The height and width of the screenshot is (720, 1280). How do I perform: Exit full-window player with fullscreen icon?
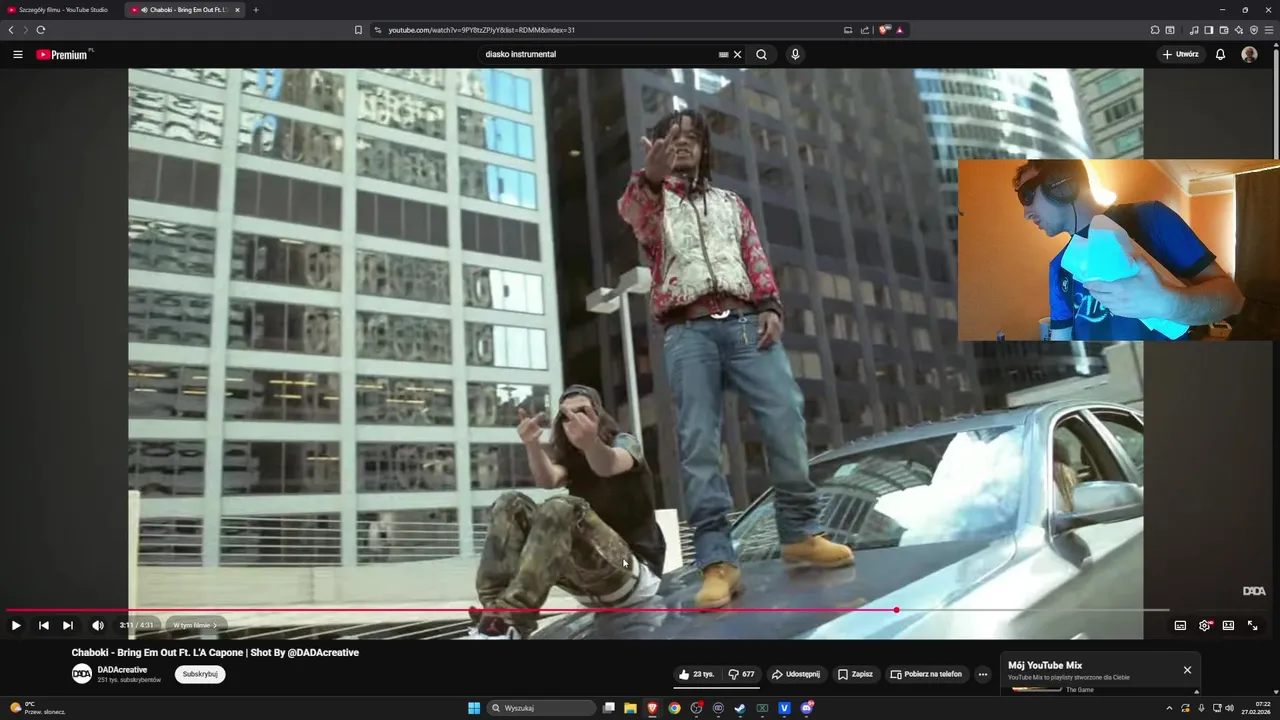[1252, 625]
